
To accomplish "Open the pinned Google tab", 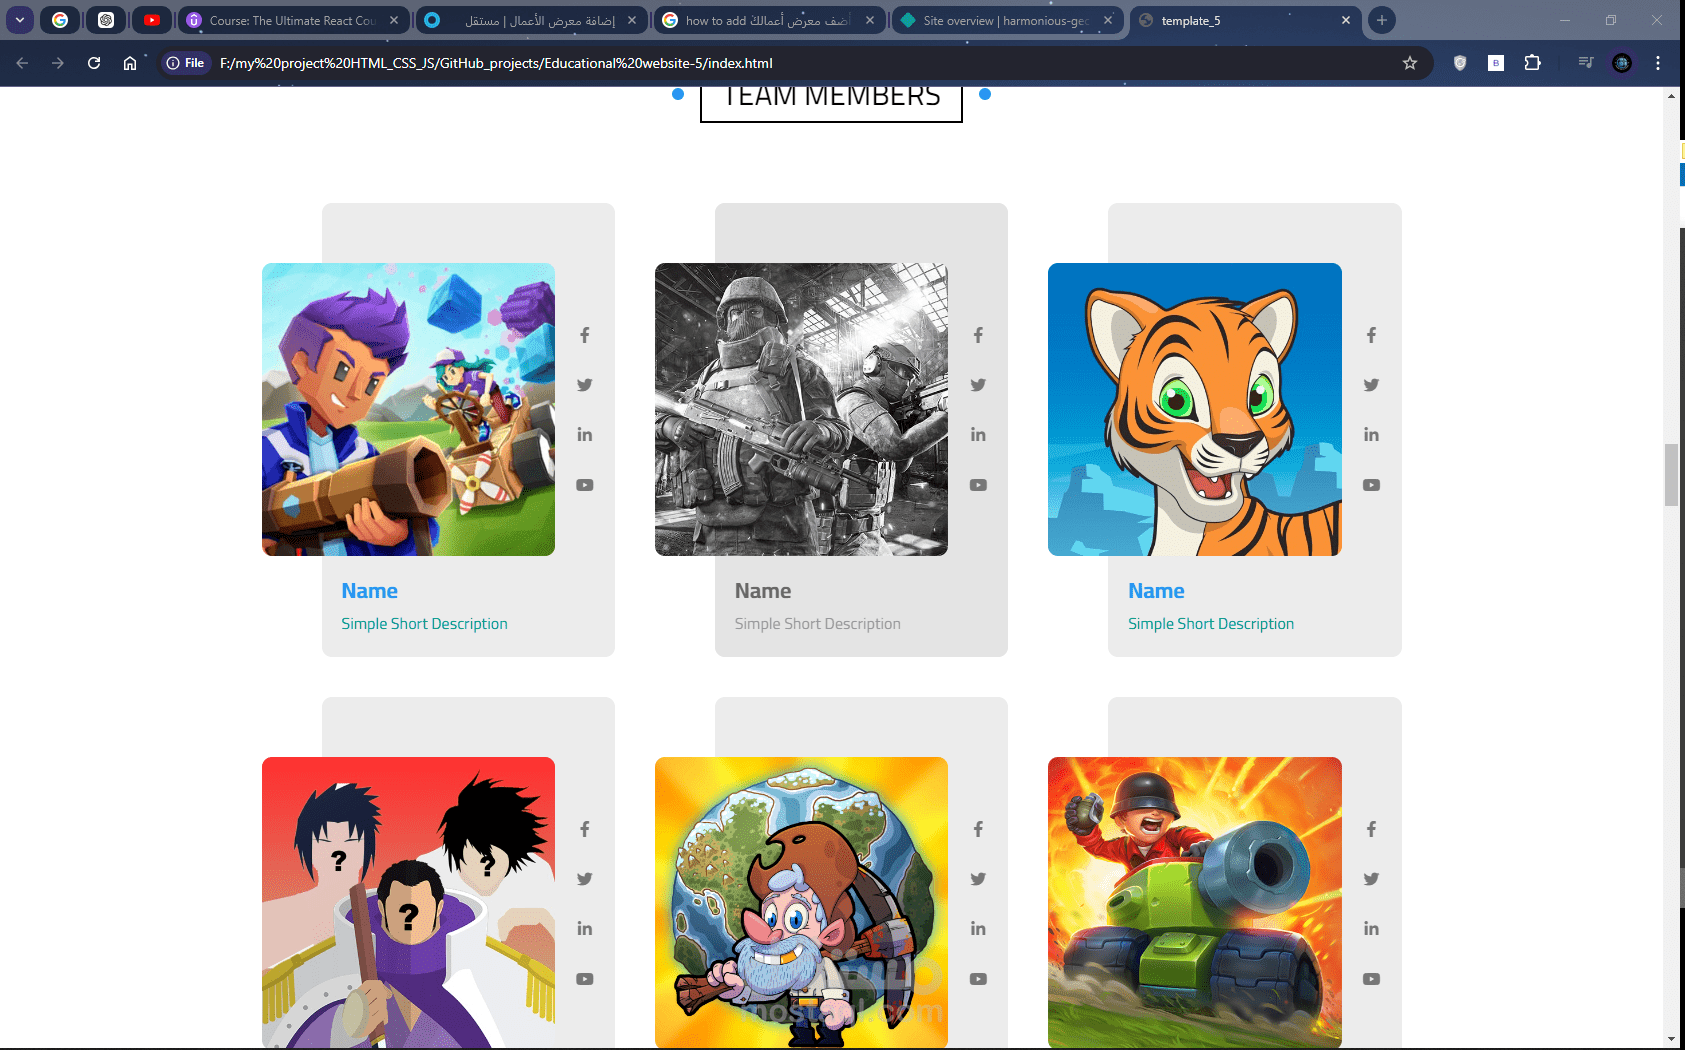I will [x=60, y=20].
